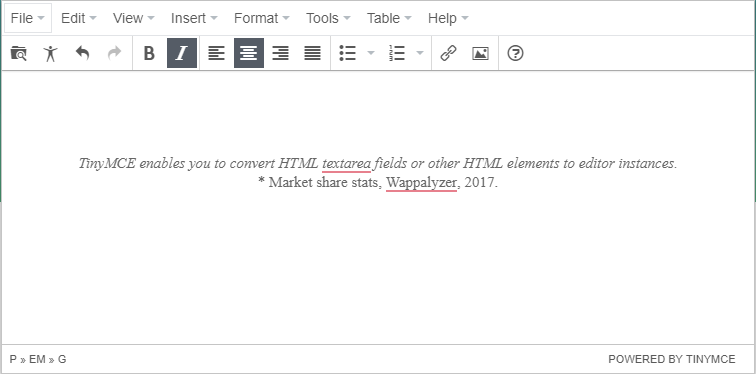Expand numbered list style dropdown arrow

420,53
